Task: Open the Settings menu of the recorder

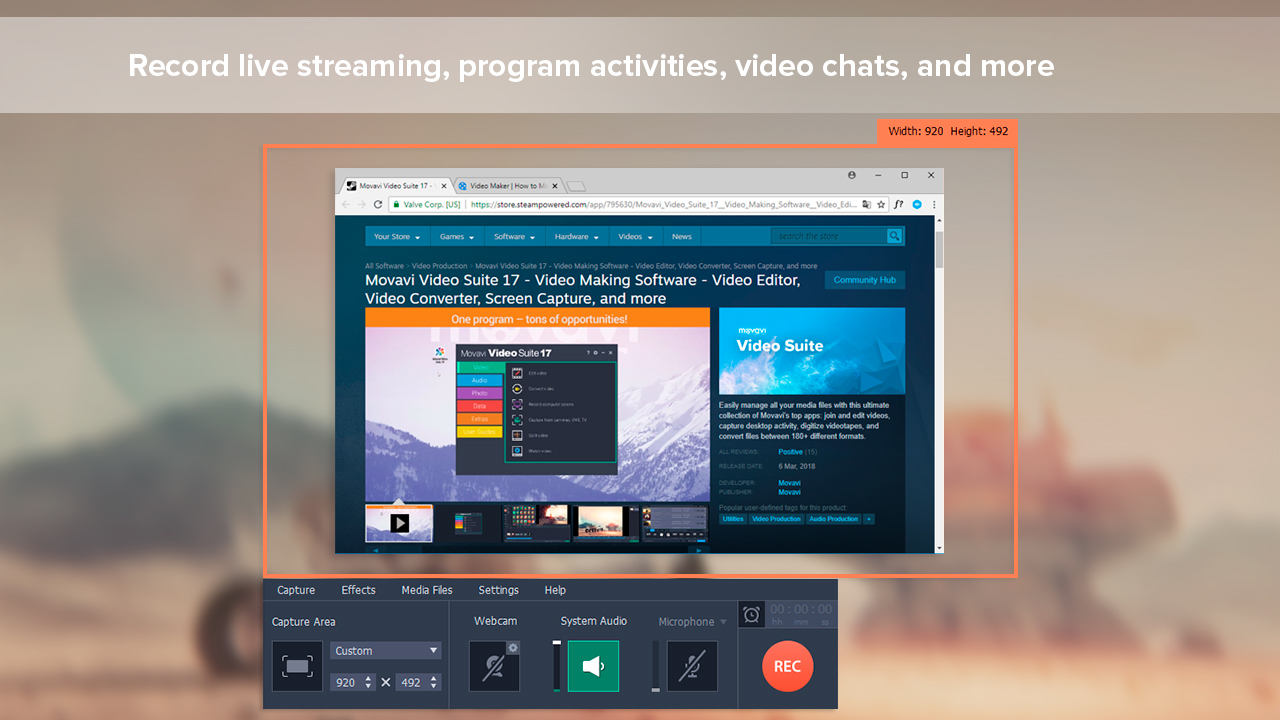Action: (498, 590)
